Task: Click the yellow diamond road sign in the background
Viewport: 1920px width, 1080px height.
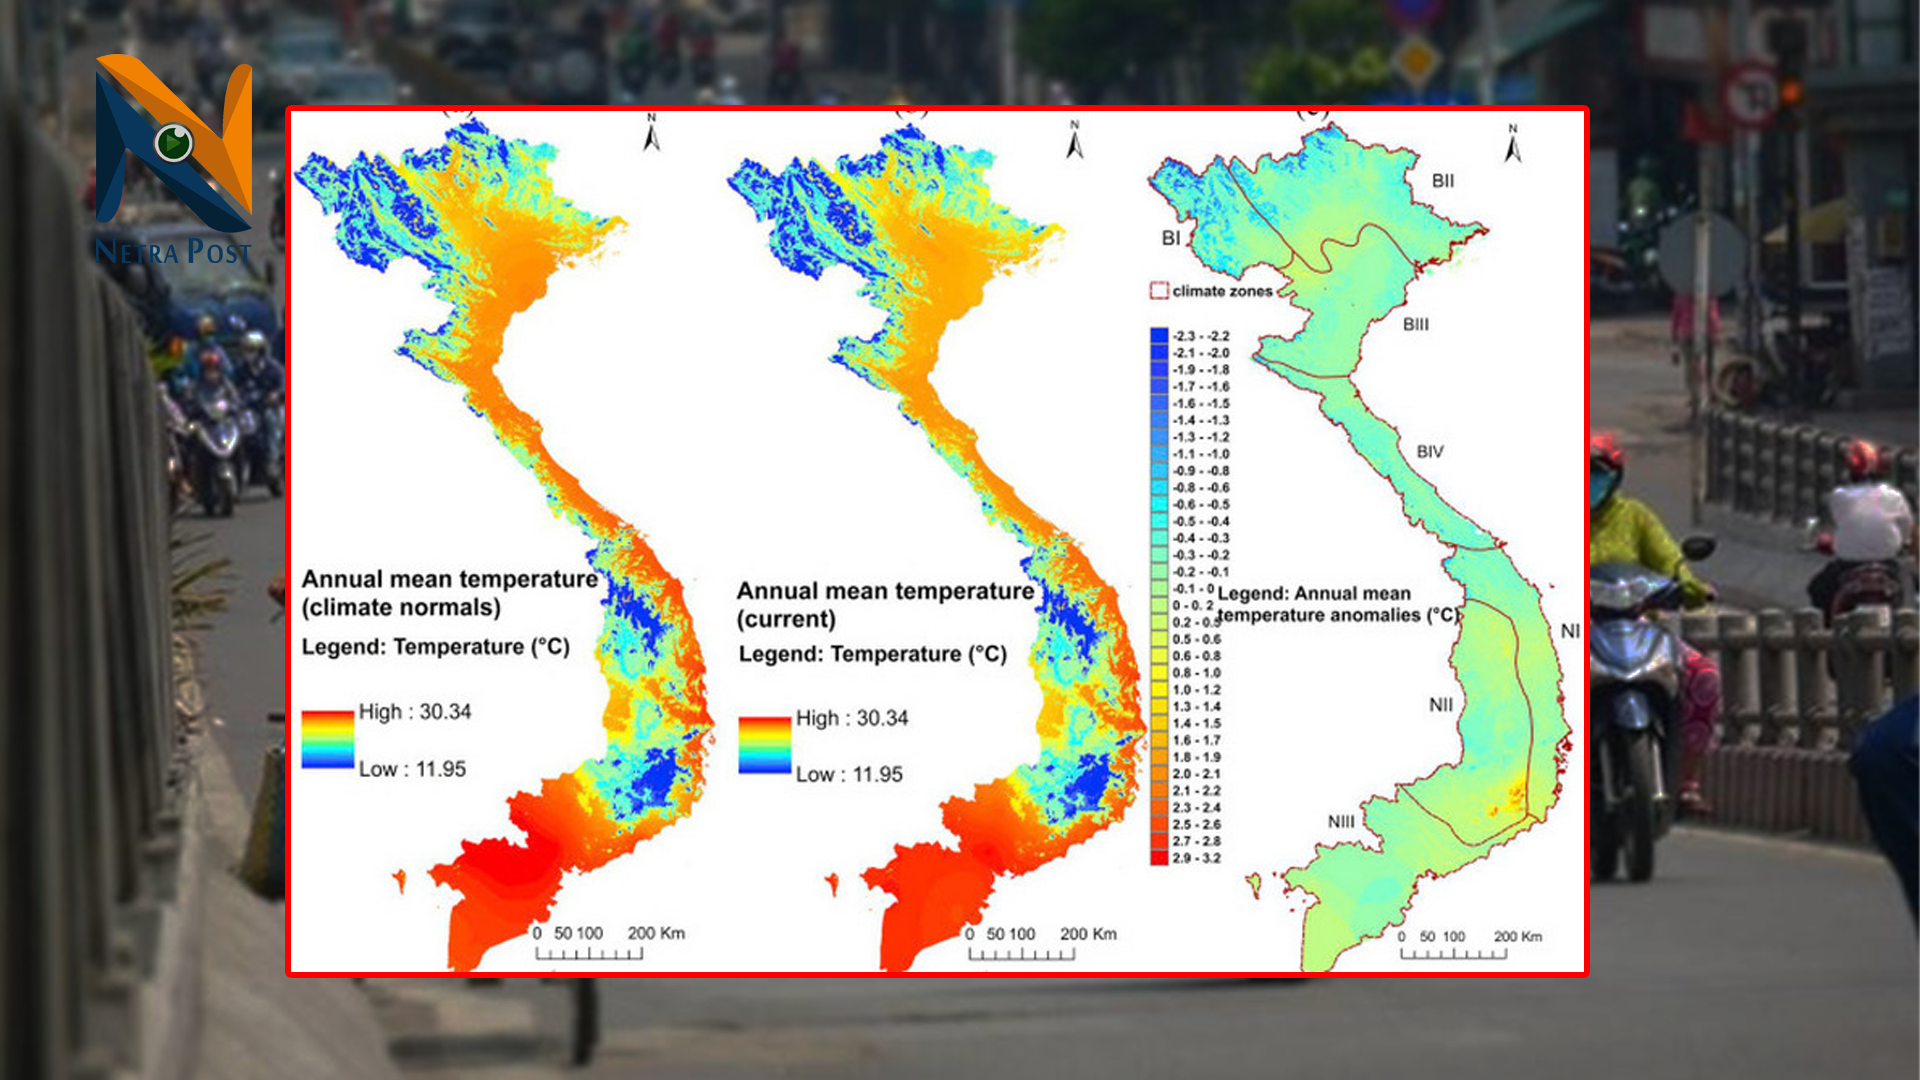Action: (x=1416, y=60)
